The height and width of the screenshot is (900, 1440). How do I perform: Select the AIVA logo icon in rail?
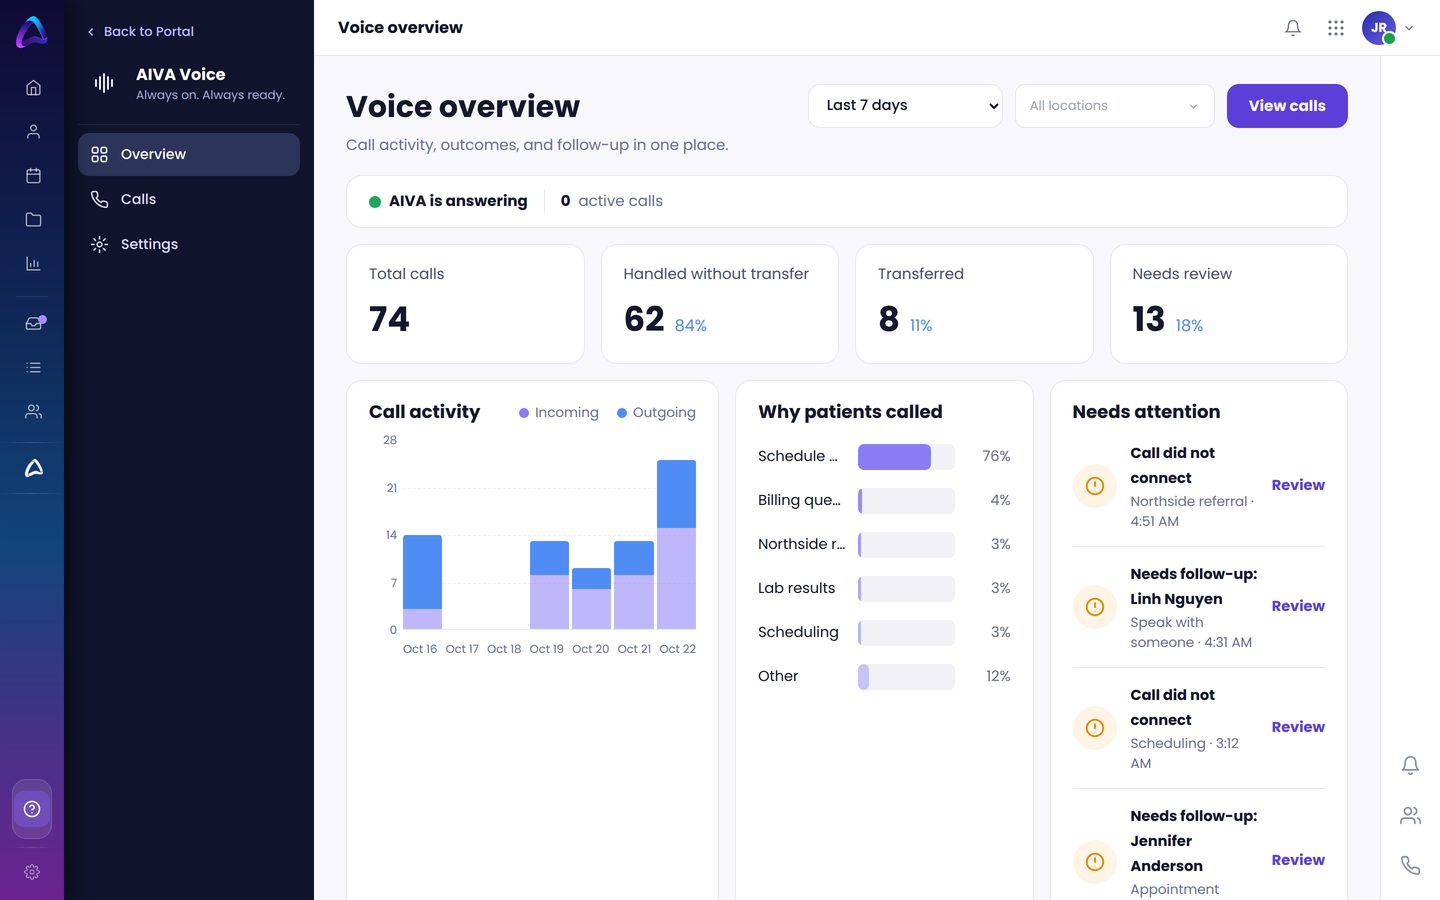[33, 468]
